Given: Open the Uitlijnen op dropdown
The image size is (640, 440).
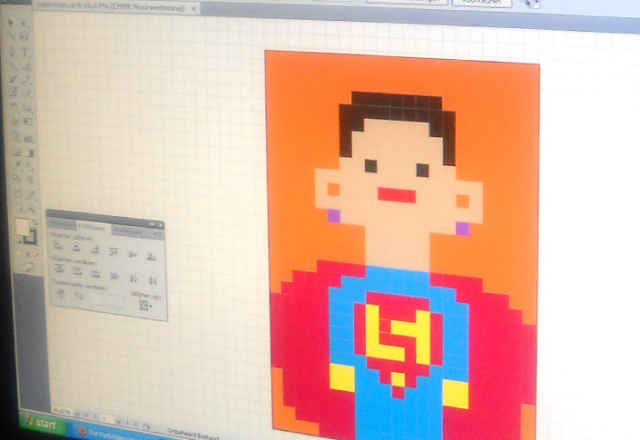Looking at the screenshot, I should coord(144,305).
